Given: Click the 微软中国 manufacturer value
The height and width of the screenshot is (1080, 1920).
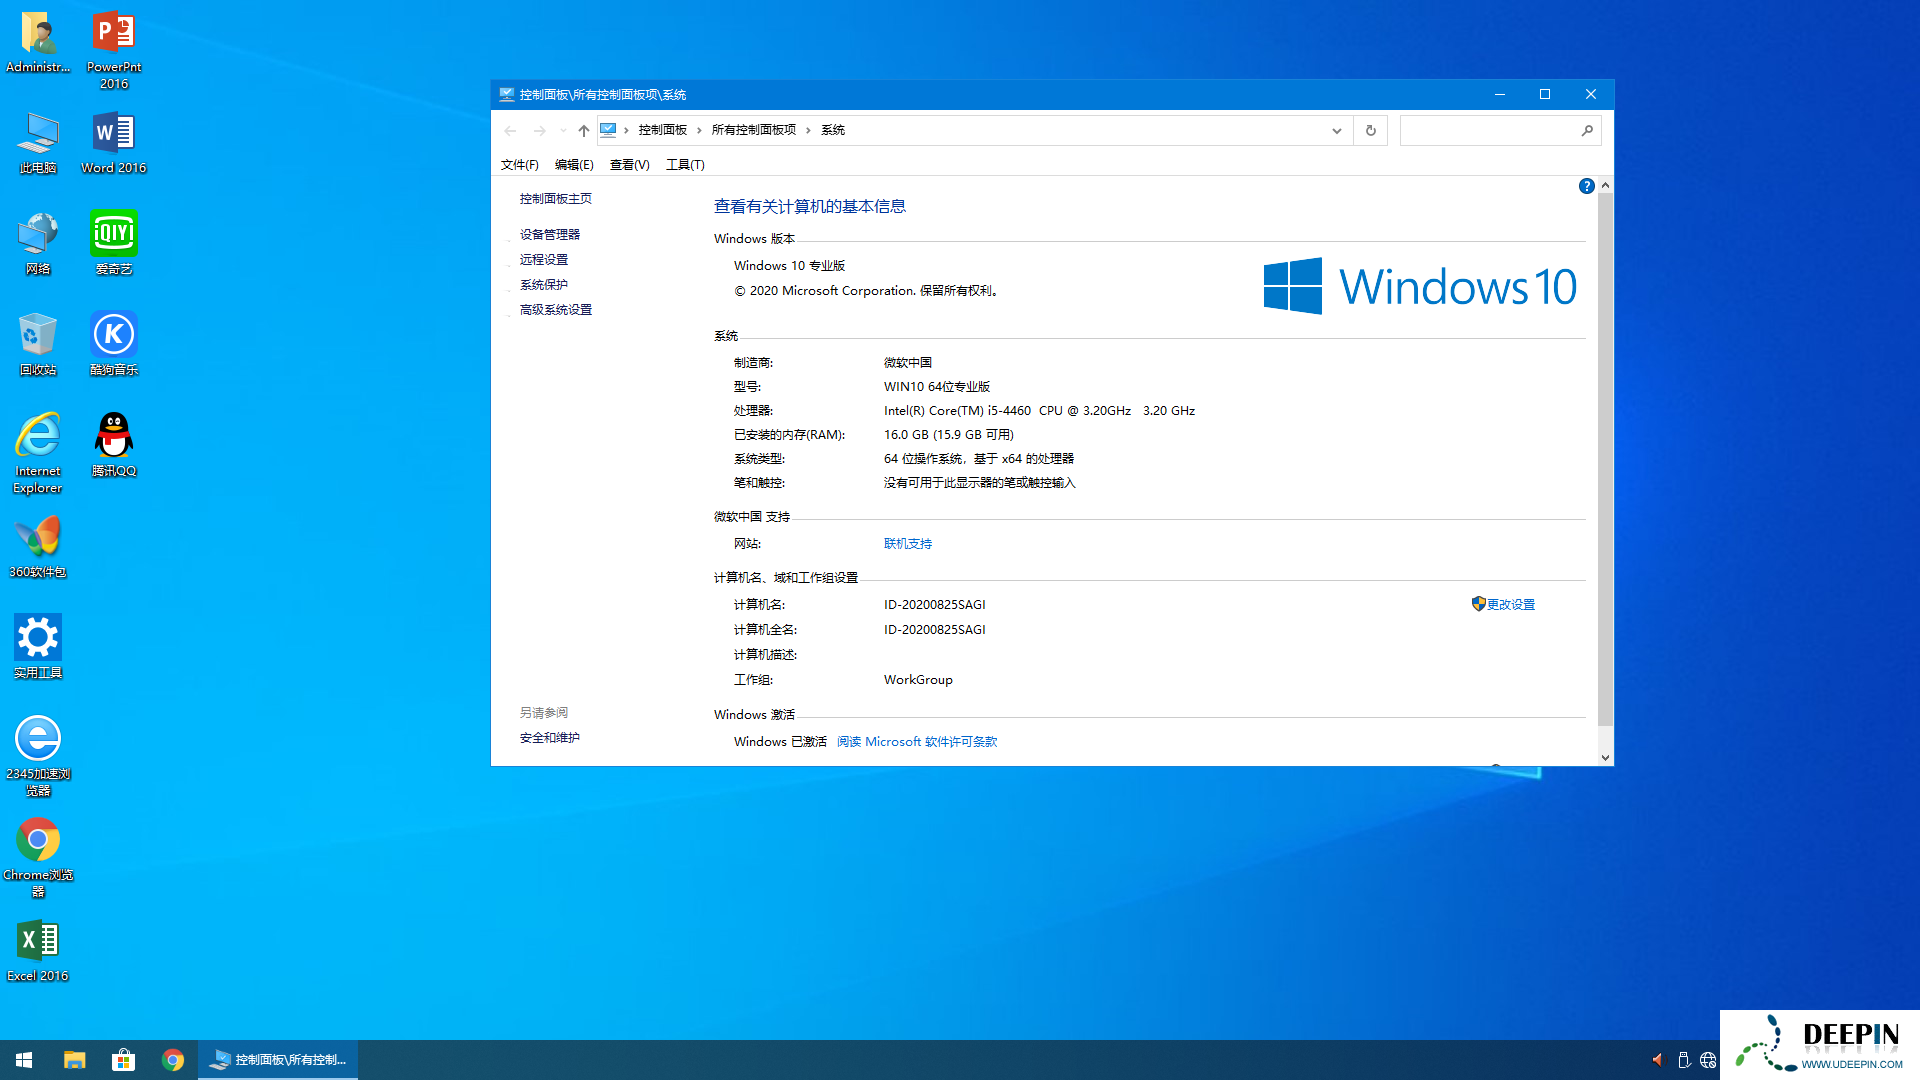Looking at the screenshot, I should [x=908, y=363].
